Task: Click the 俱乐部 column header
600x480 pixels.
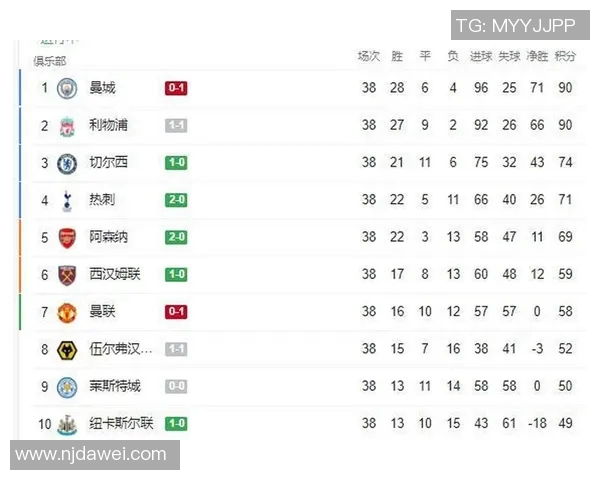Action: (x=49, y=60)
